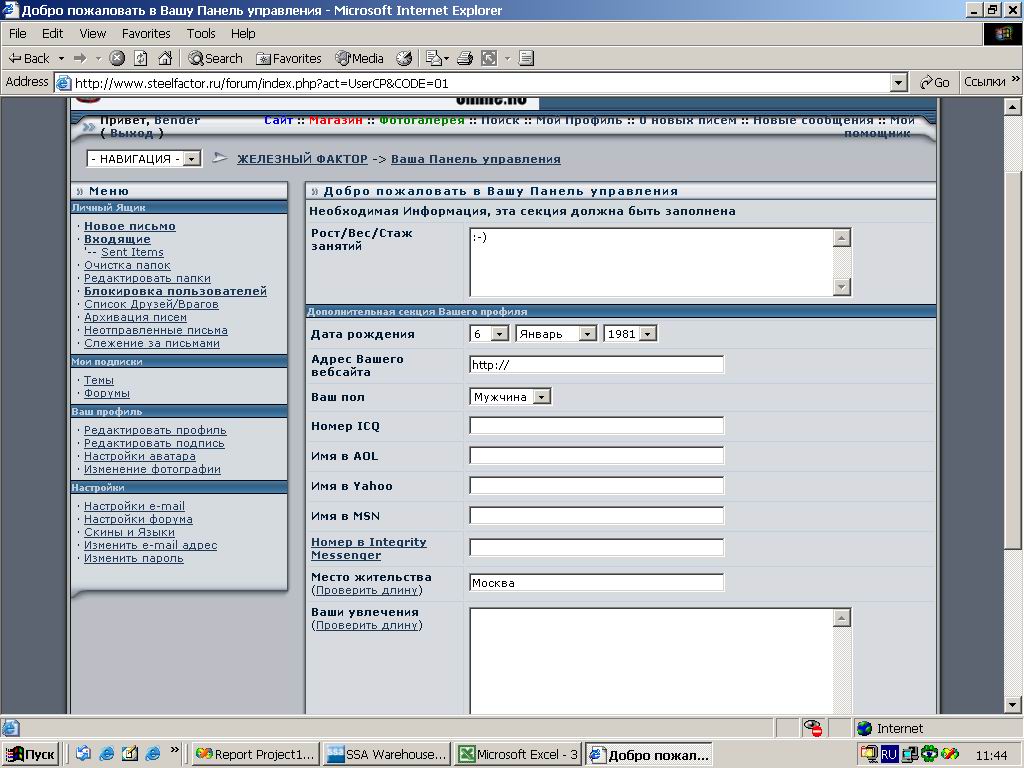Screen dimensions: 1024x768
Task: Click the Go button next to address bar
Action: tap(935, 82)
